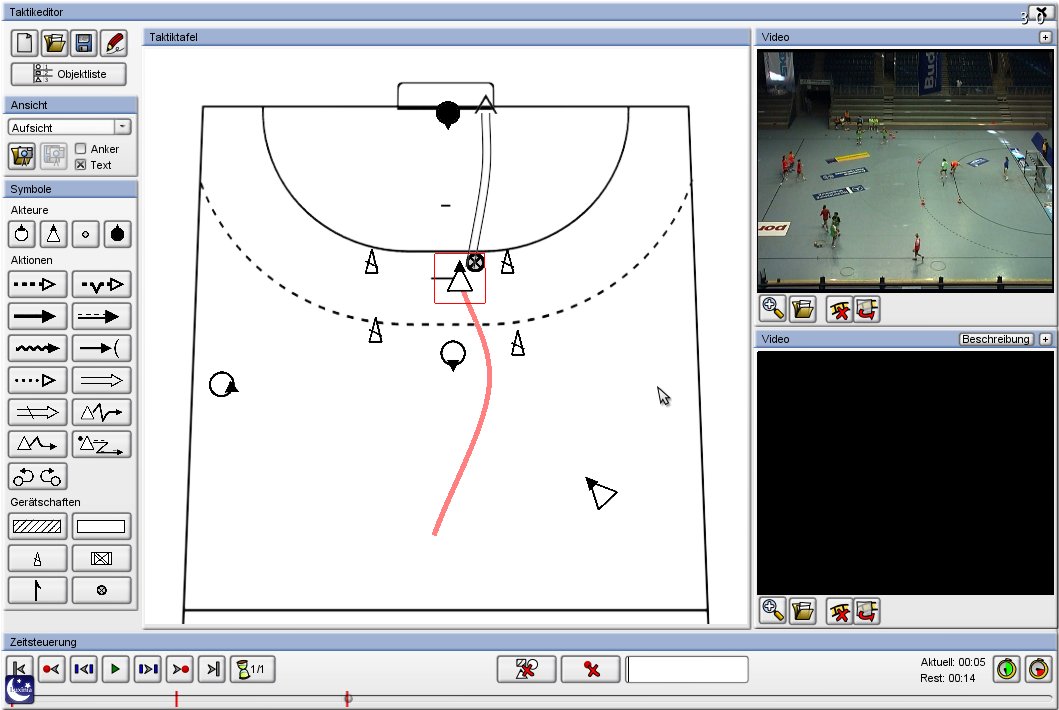The image size is (1059, 710).
Task: Select the solid bold arrow action
Action: (x=38, y=316)
